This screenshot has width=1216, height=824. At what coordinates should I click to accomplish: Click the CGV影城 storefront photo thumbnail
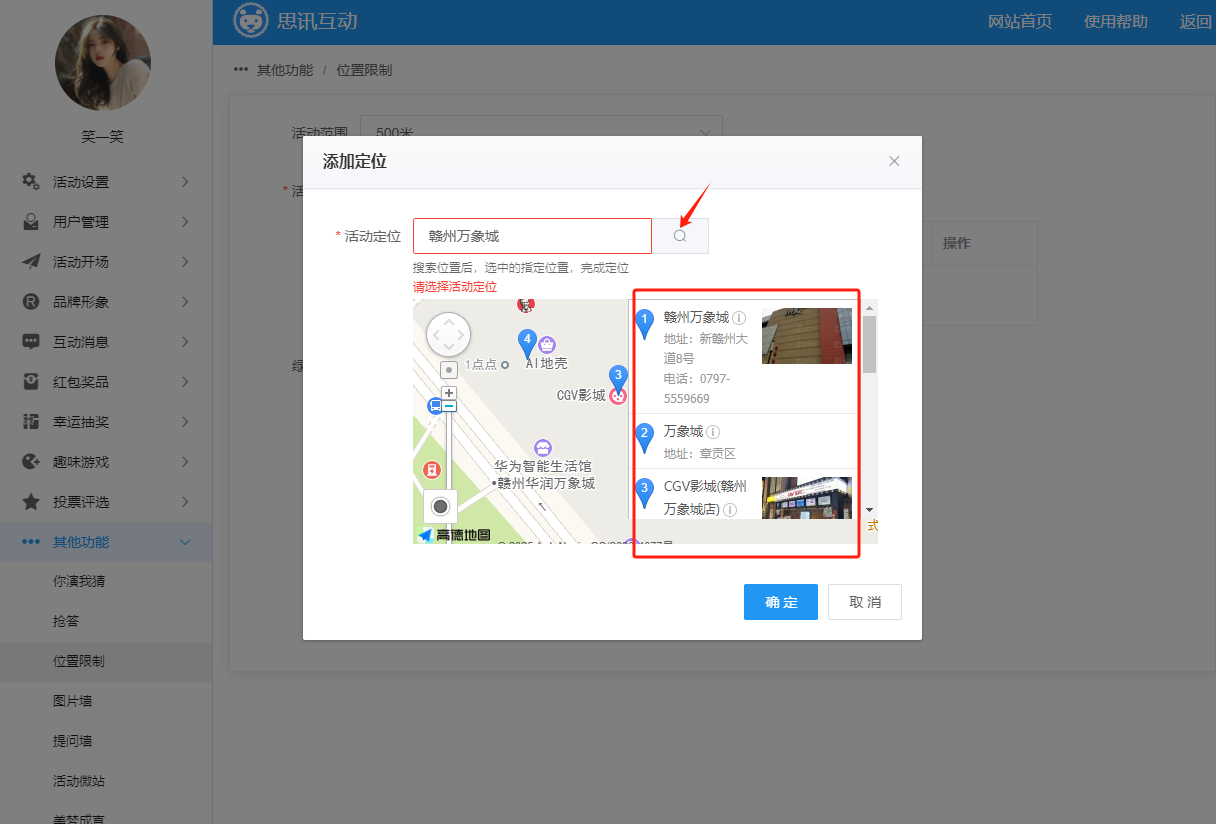click(x=807, y=498)
